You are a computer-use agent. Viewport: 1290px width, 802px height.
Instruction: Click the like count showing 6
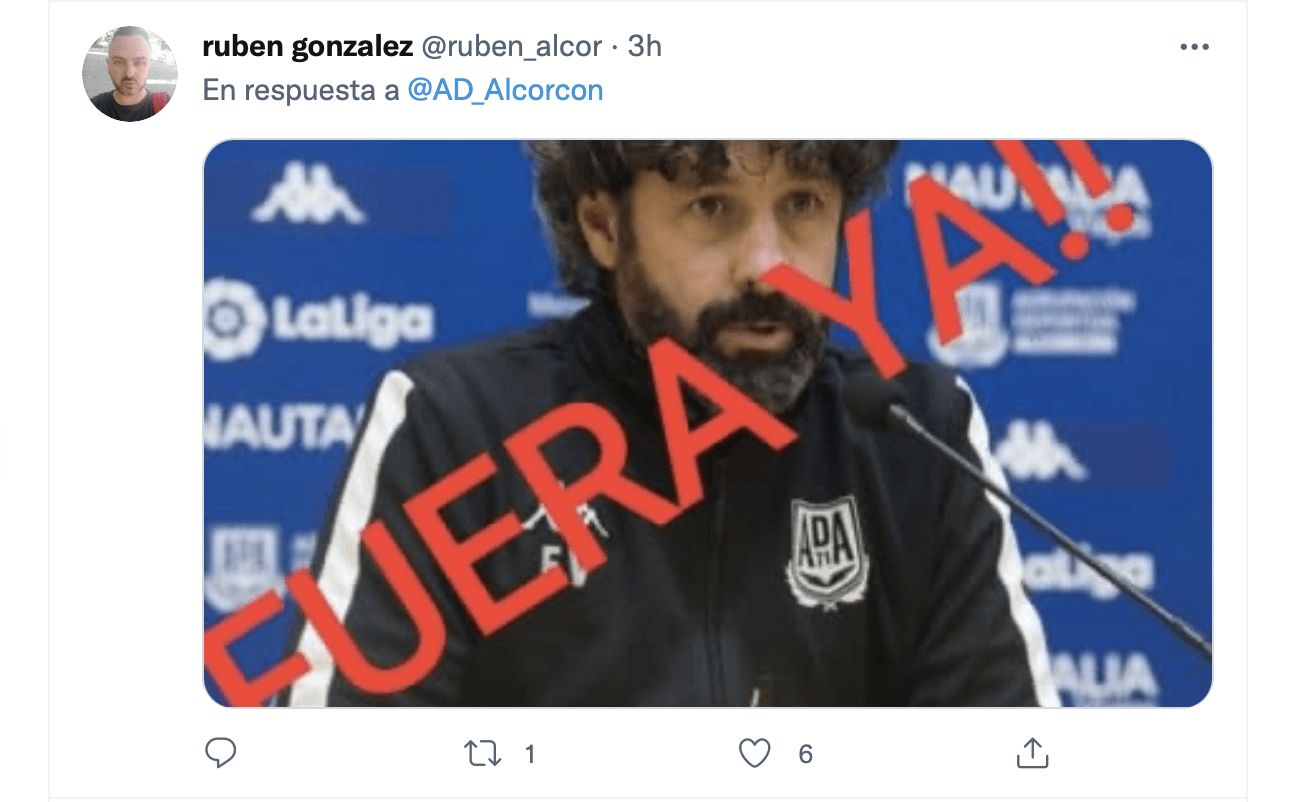point(806,754)
